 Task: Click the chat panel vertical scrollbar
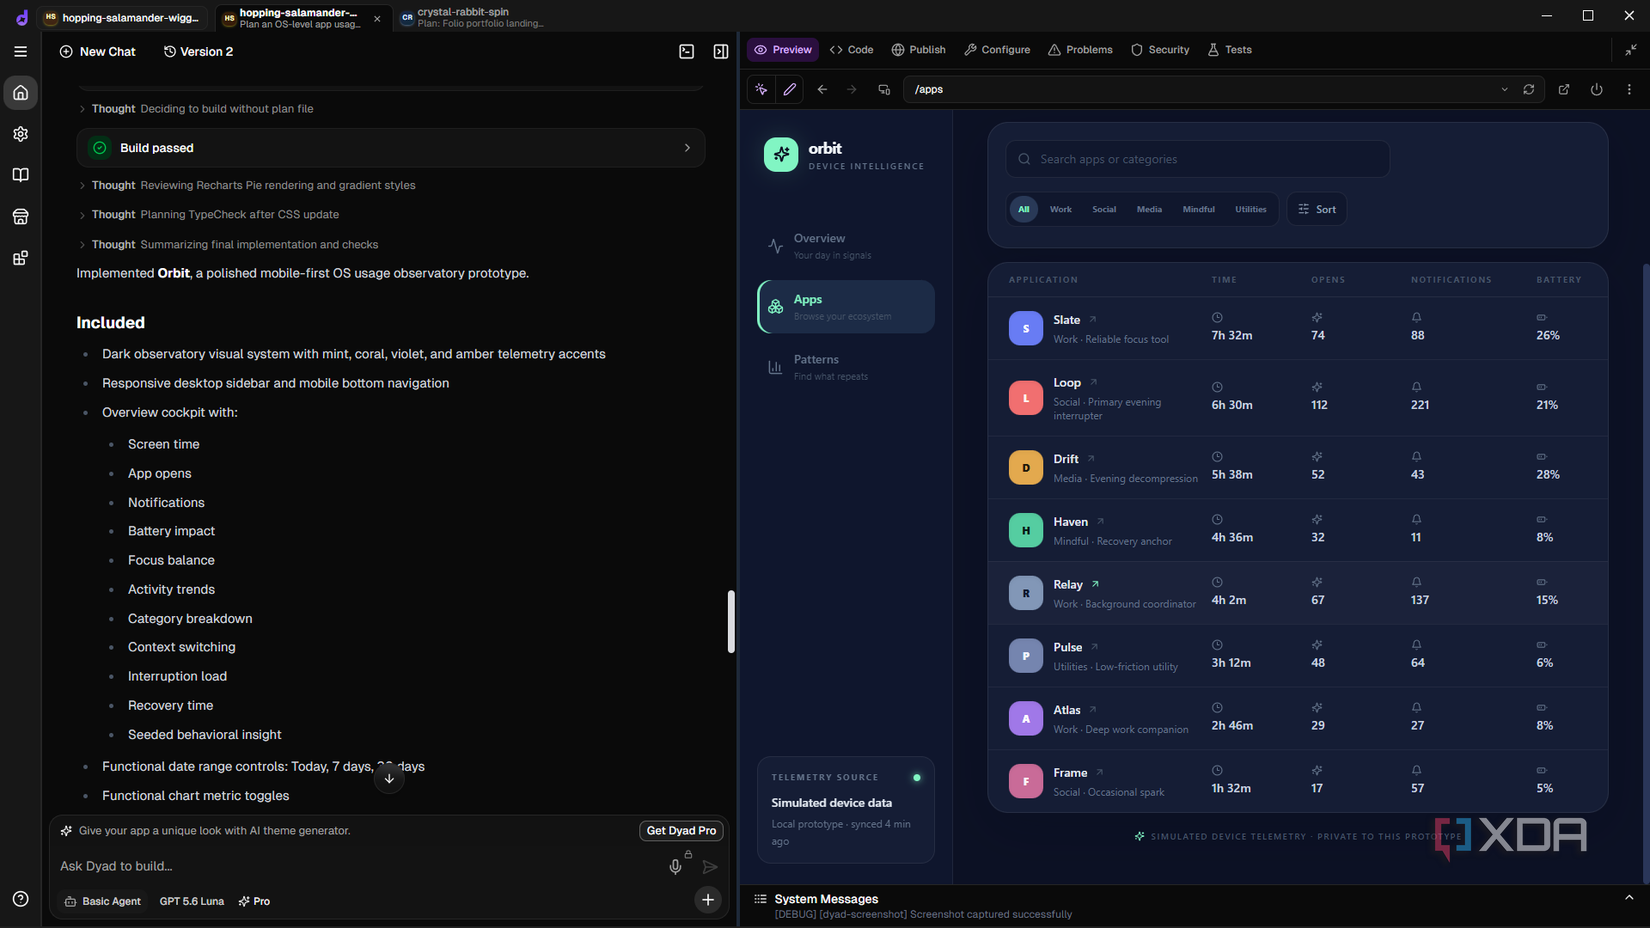coord(731,621)
